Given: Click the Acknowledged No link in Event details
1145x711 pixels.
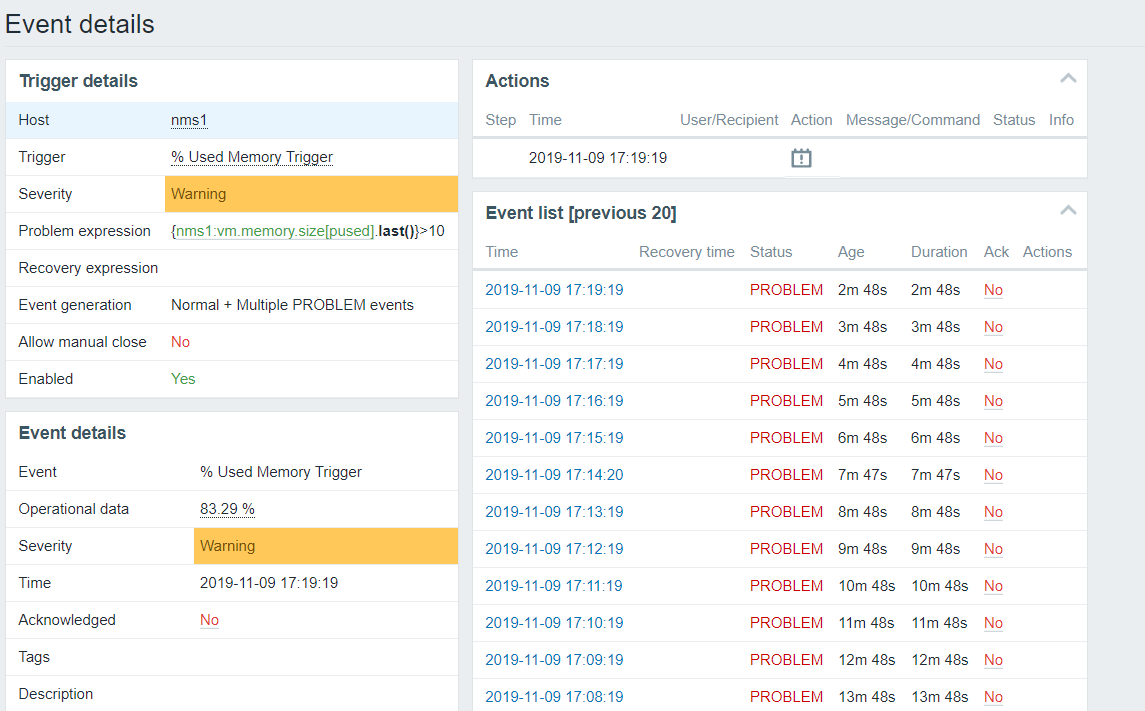Looking at the screenshot, I should point(209,620).
